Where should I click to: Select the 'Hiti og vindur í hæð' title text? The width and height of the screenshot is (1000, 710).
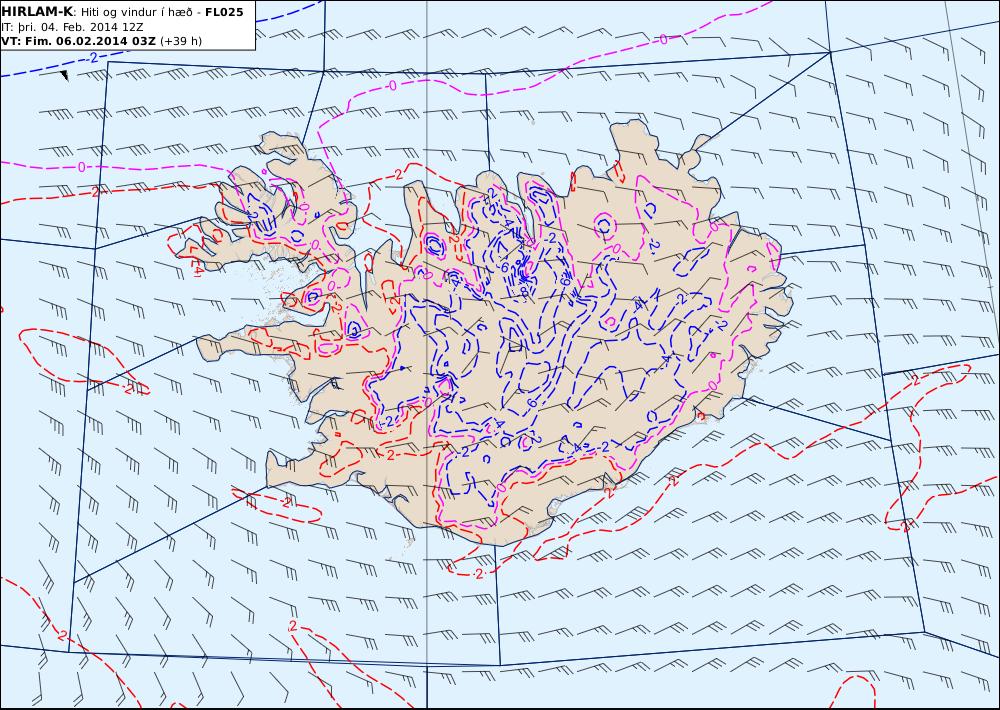[x=136, y=13]
